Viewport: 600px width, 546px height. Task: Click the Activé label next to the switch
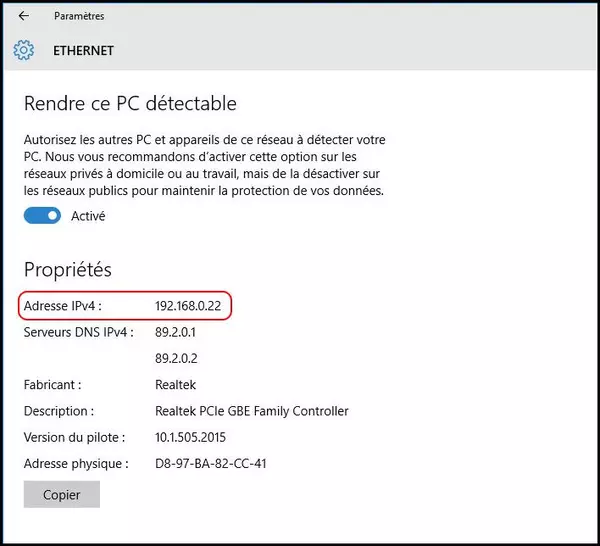click(x=88, y=216)
